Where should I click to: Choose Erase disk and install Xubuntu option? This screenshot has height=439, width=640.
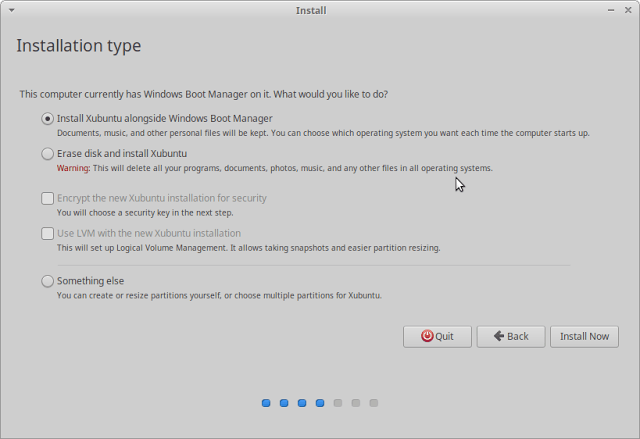47,154
